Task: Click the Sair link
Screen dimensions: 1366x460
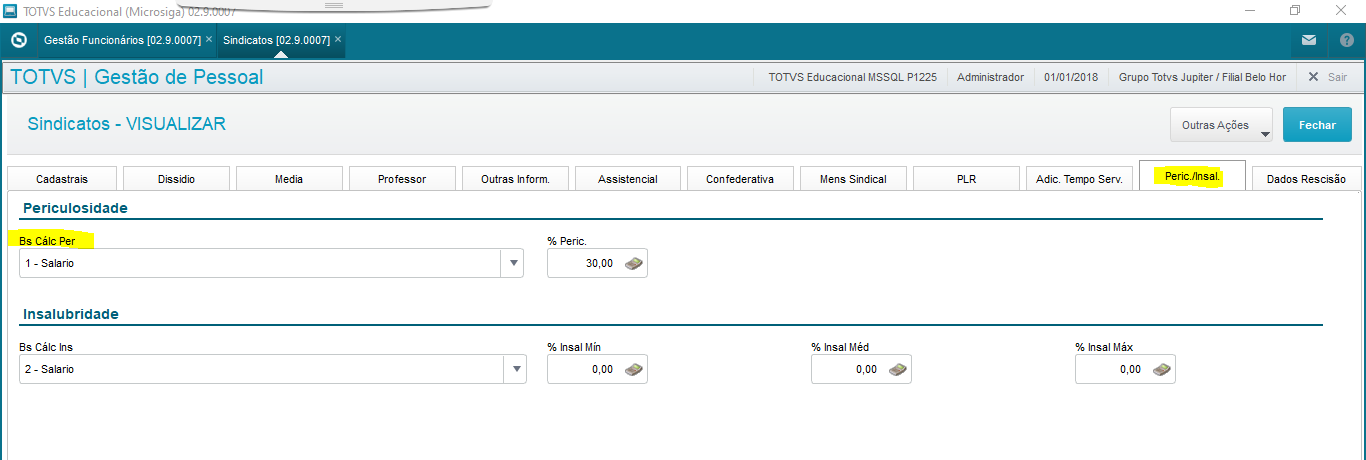Action: [x=1337, y=77]
